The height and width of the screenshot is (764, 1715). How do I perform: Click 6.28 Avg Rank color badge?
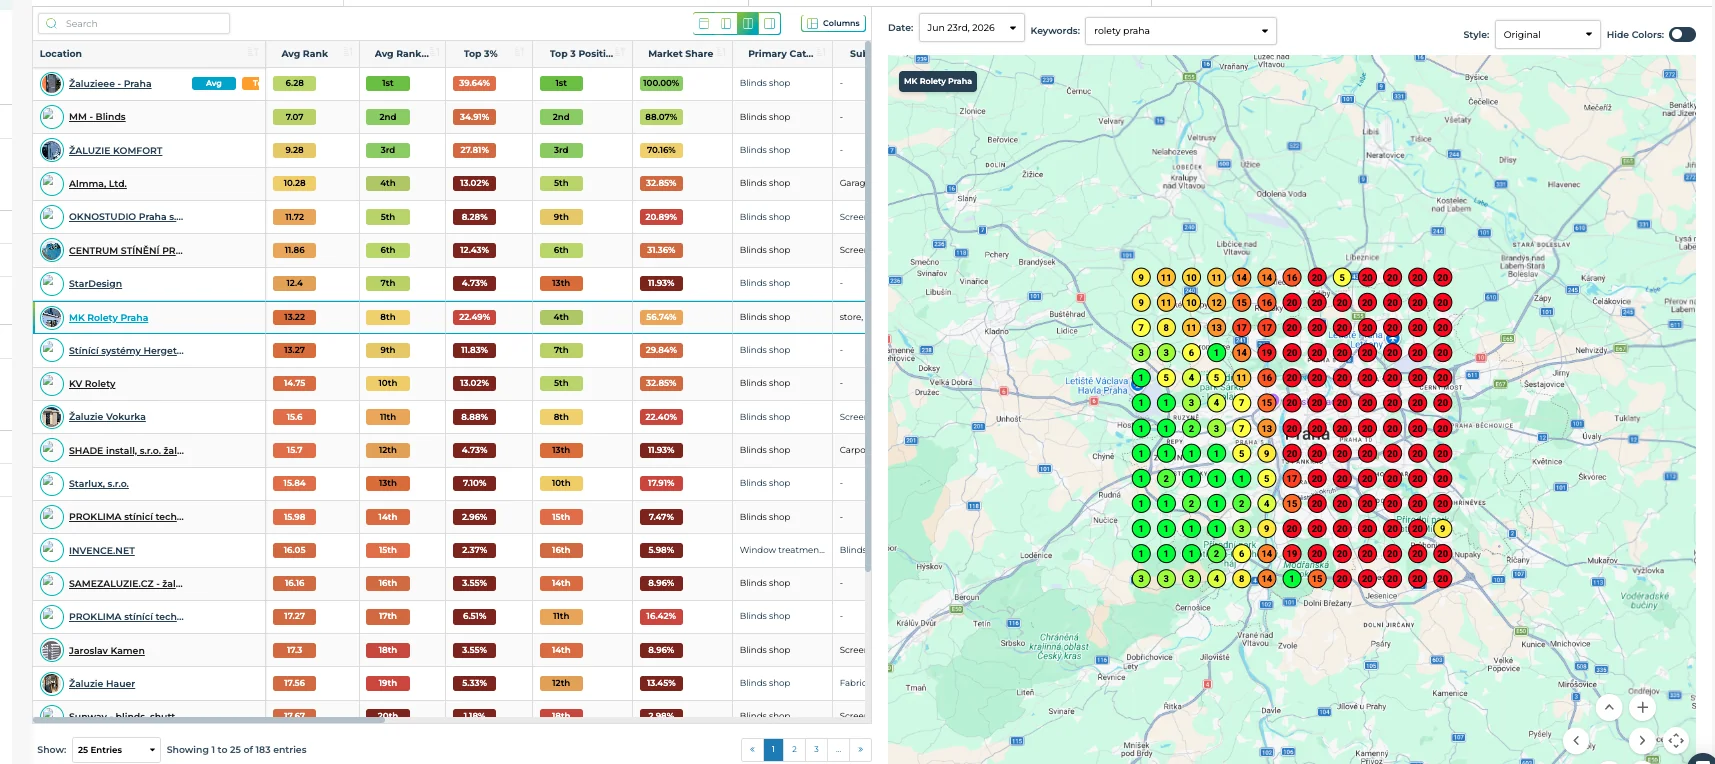tap(294, 83)
